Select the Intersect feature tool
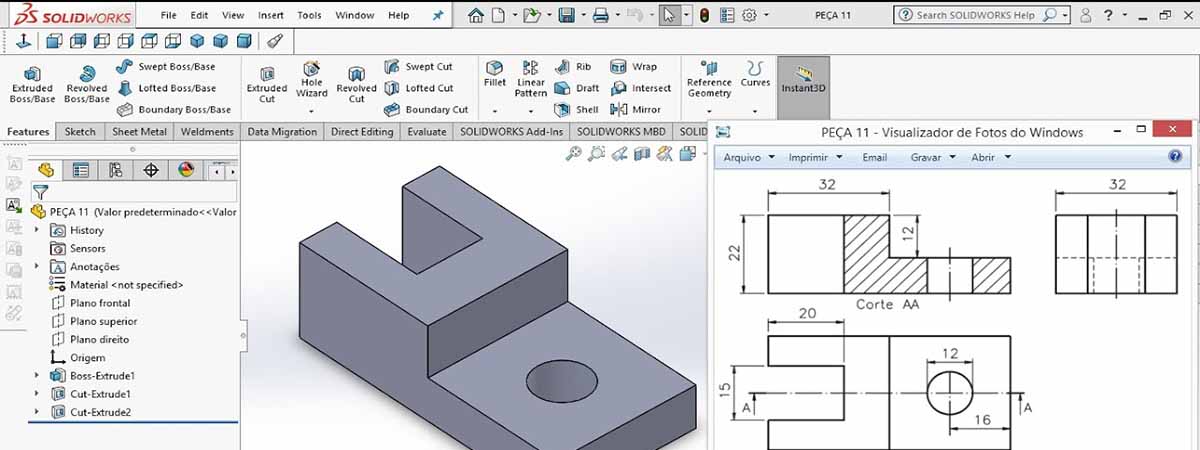This screenshot has height=450, width=1200. [x=640, y=88]
